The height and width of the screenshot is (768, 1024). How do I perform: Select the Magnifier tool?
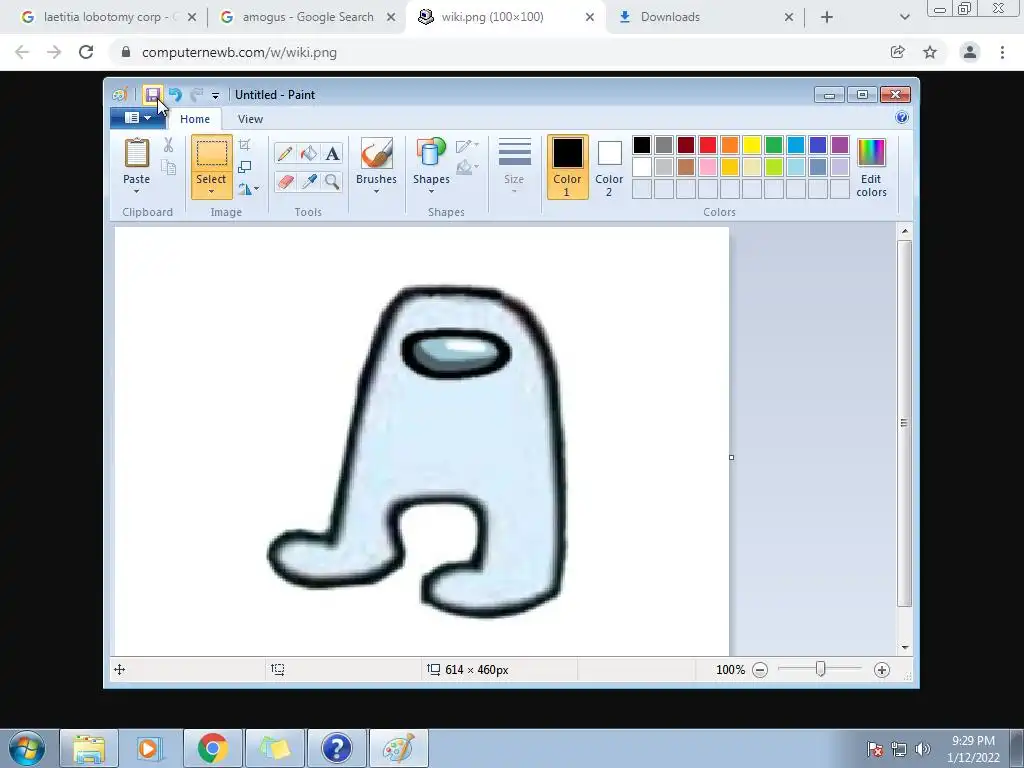[x=332, y=181]
